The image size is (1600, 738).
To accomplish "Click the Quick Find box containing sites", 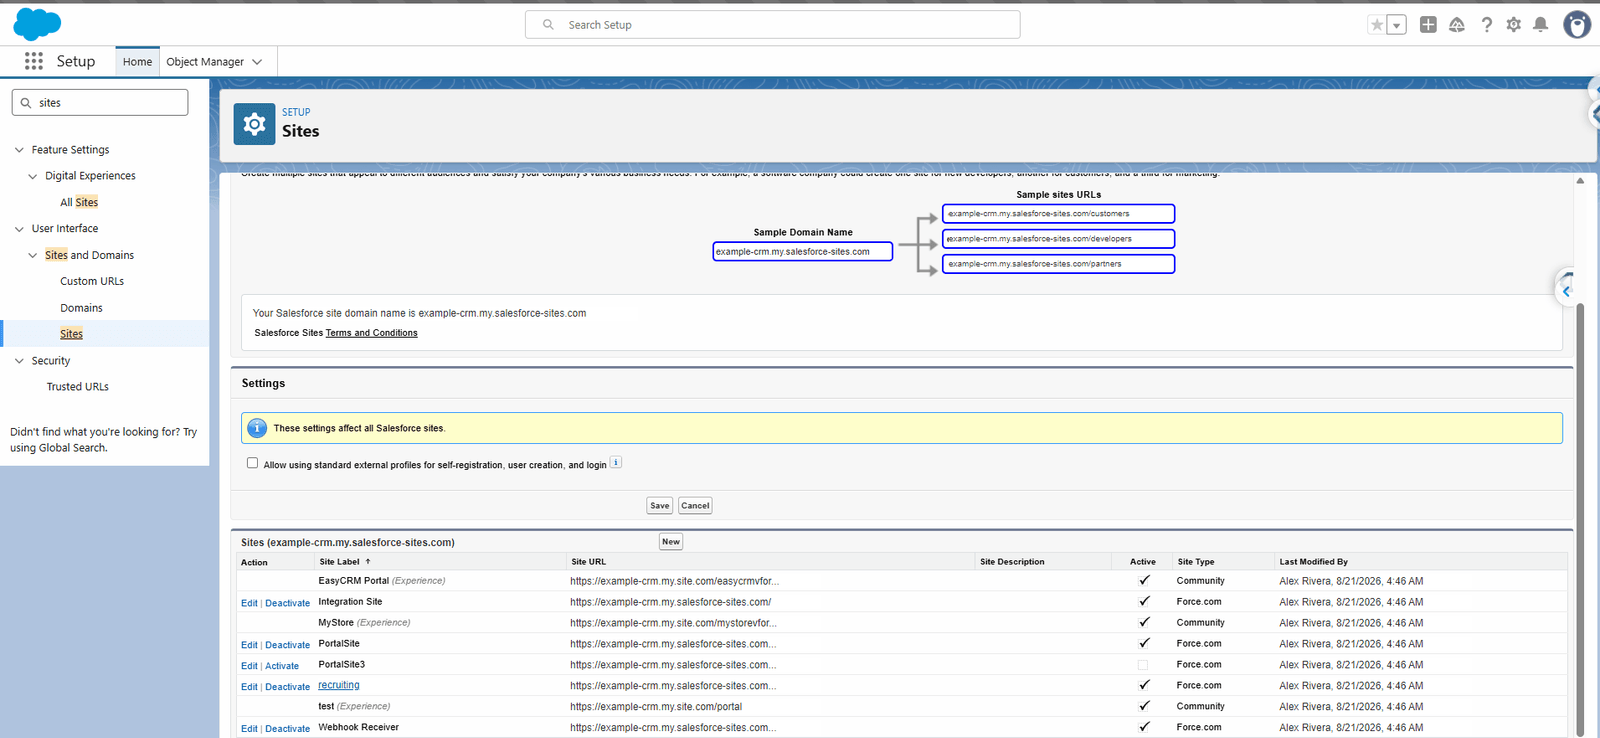I will click(100, 103).
